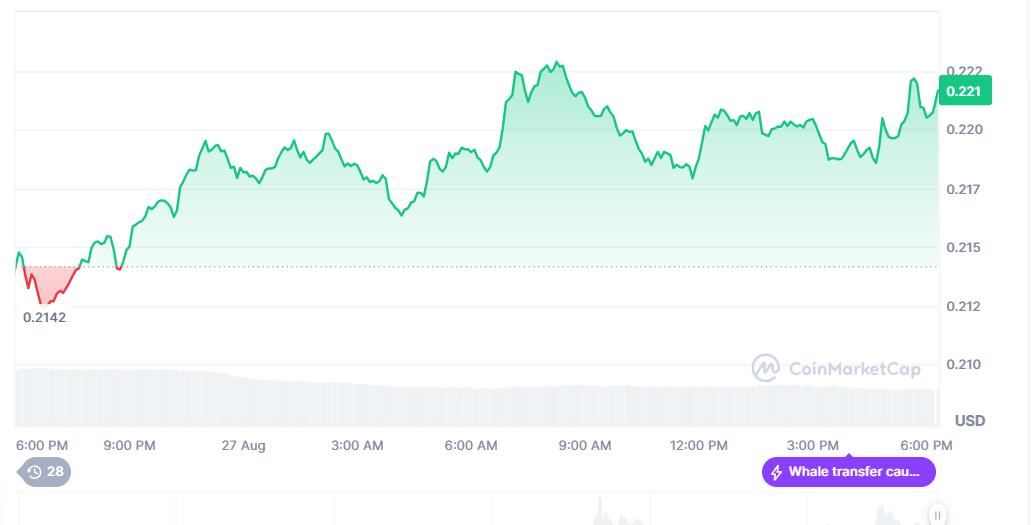Image resolution: width=1031 pixels, height=525 pixels.
Task: Click the 0.222 price axis label
Action: 964,71
